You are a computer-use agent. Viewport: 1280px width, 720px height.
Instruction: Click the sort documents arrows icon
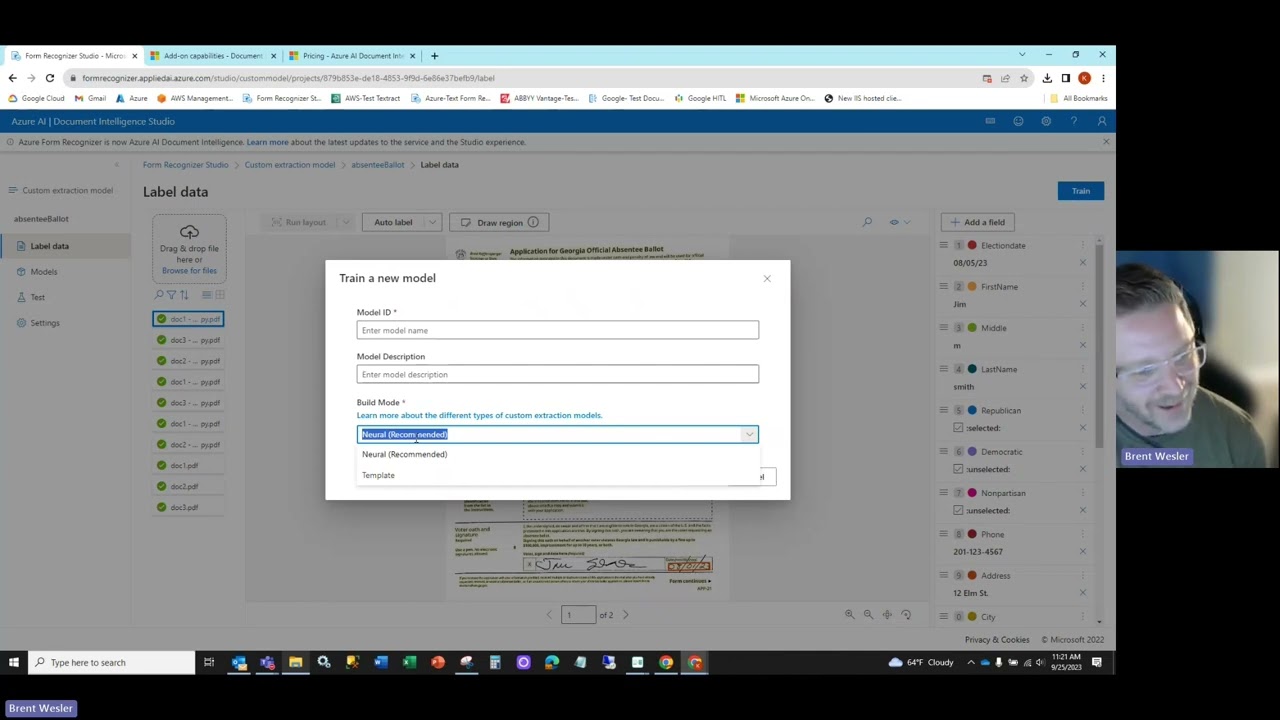pyautogui.click(x=184, y=295)
